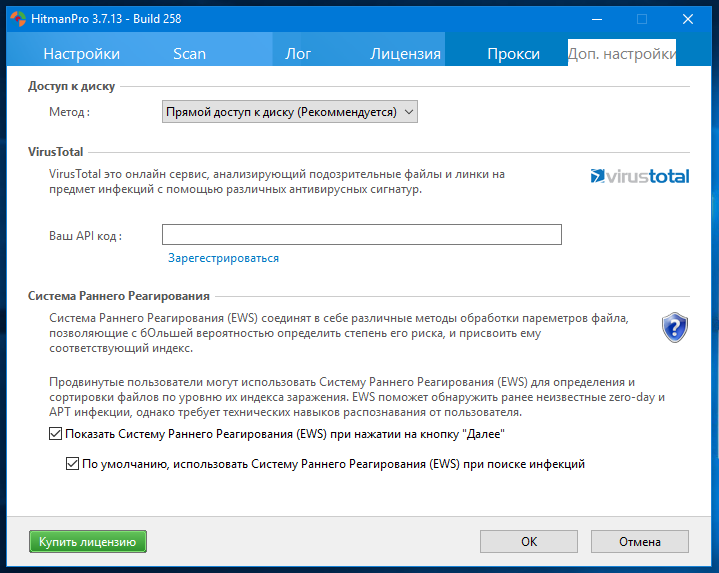
Task: Toggle 'По умолчанию, использовать' EWS checkbox
Action: tap(72, 464)
